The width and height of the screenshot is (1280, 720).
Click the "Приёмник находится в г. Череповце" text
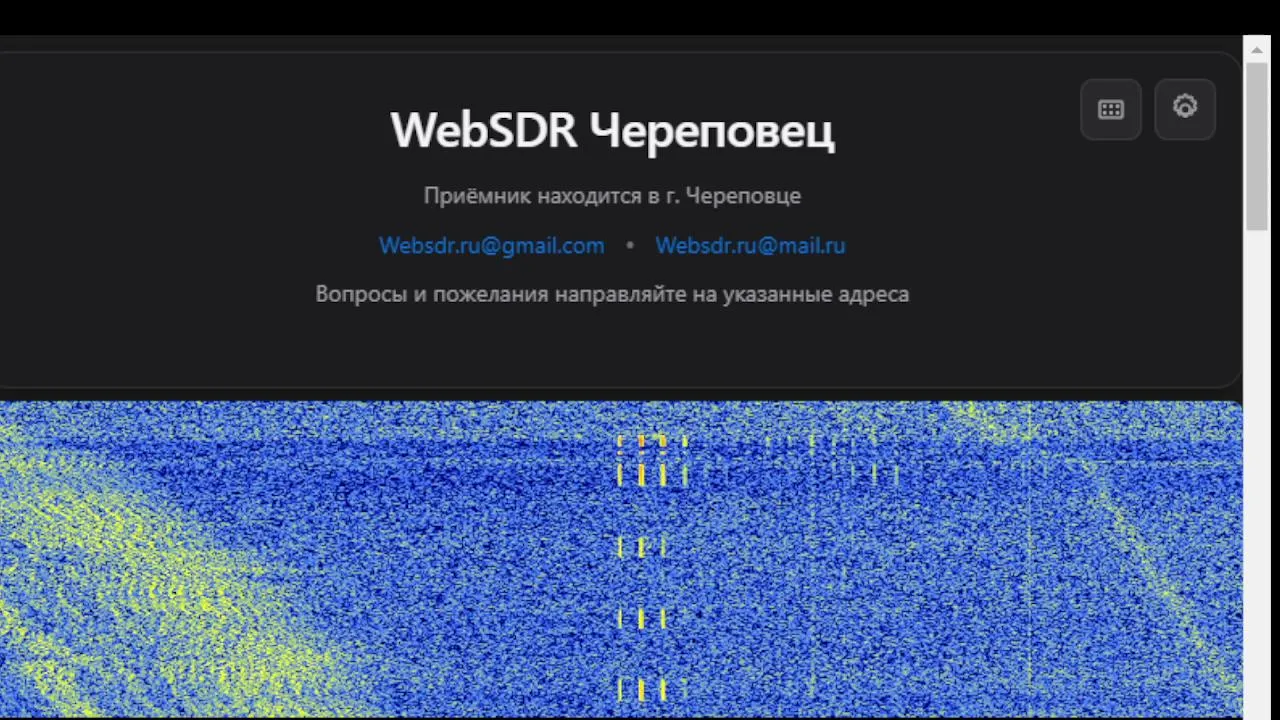(612, 196)
